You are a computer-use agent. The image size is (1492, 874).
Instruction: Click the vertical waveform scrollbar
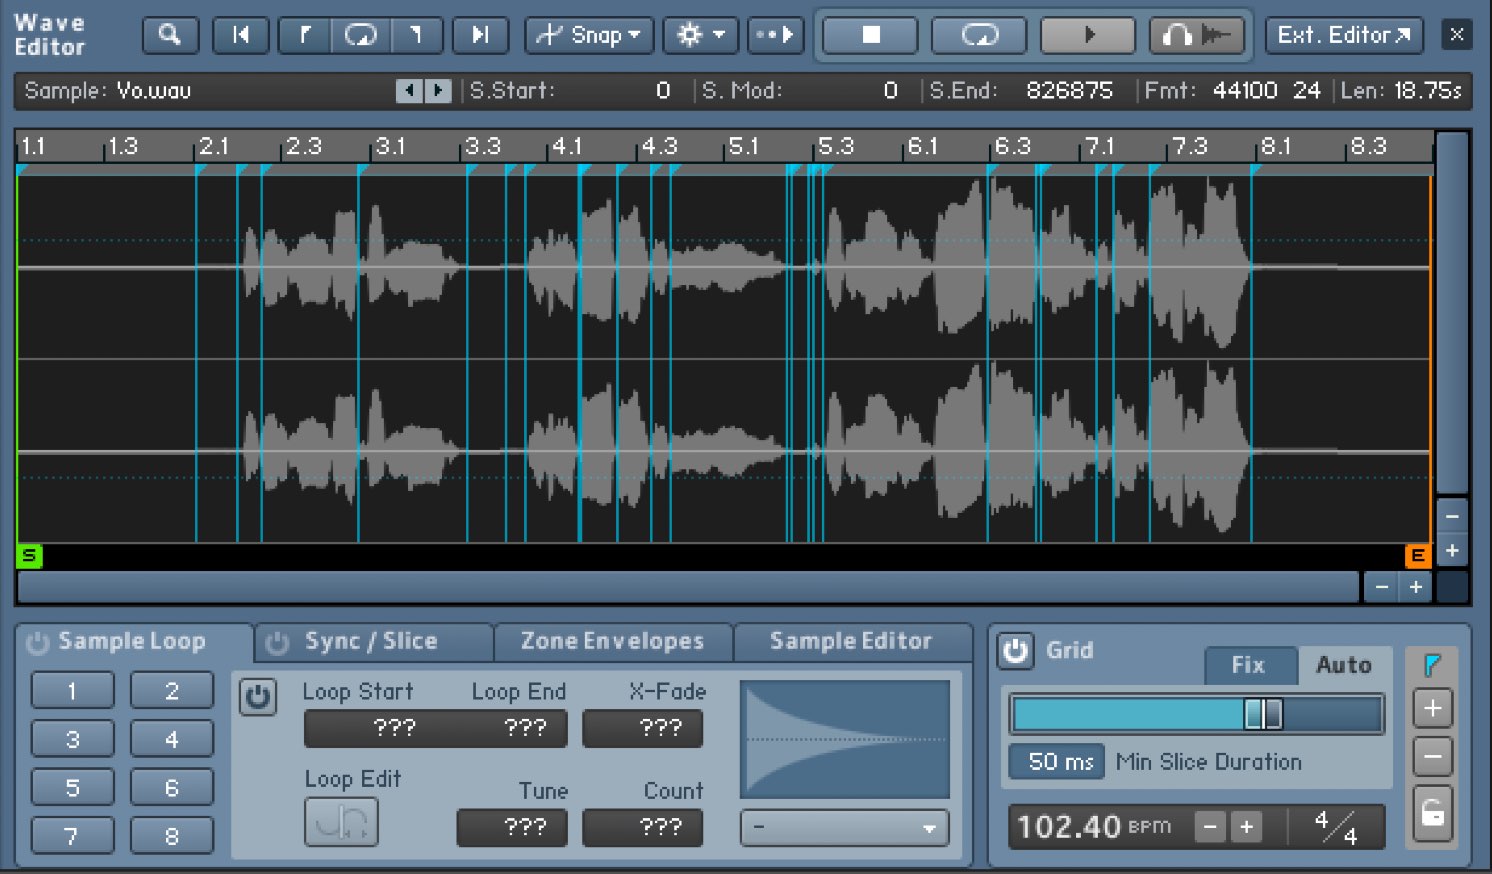[1452, 313]
